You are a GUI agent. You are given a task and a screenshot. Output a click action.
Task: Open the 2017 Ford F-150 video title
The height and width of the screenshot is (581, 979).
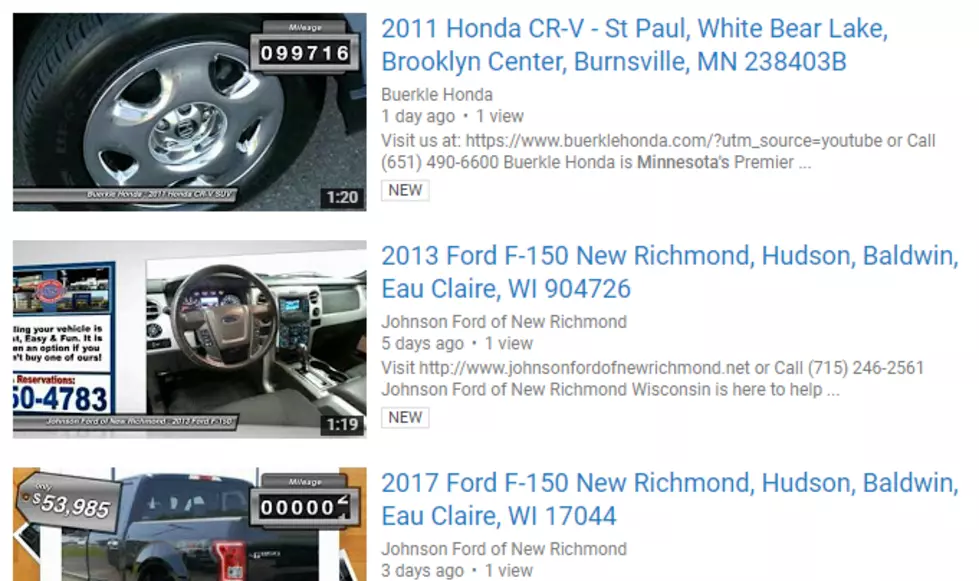tap(669, 499)
